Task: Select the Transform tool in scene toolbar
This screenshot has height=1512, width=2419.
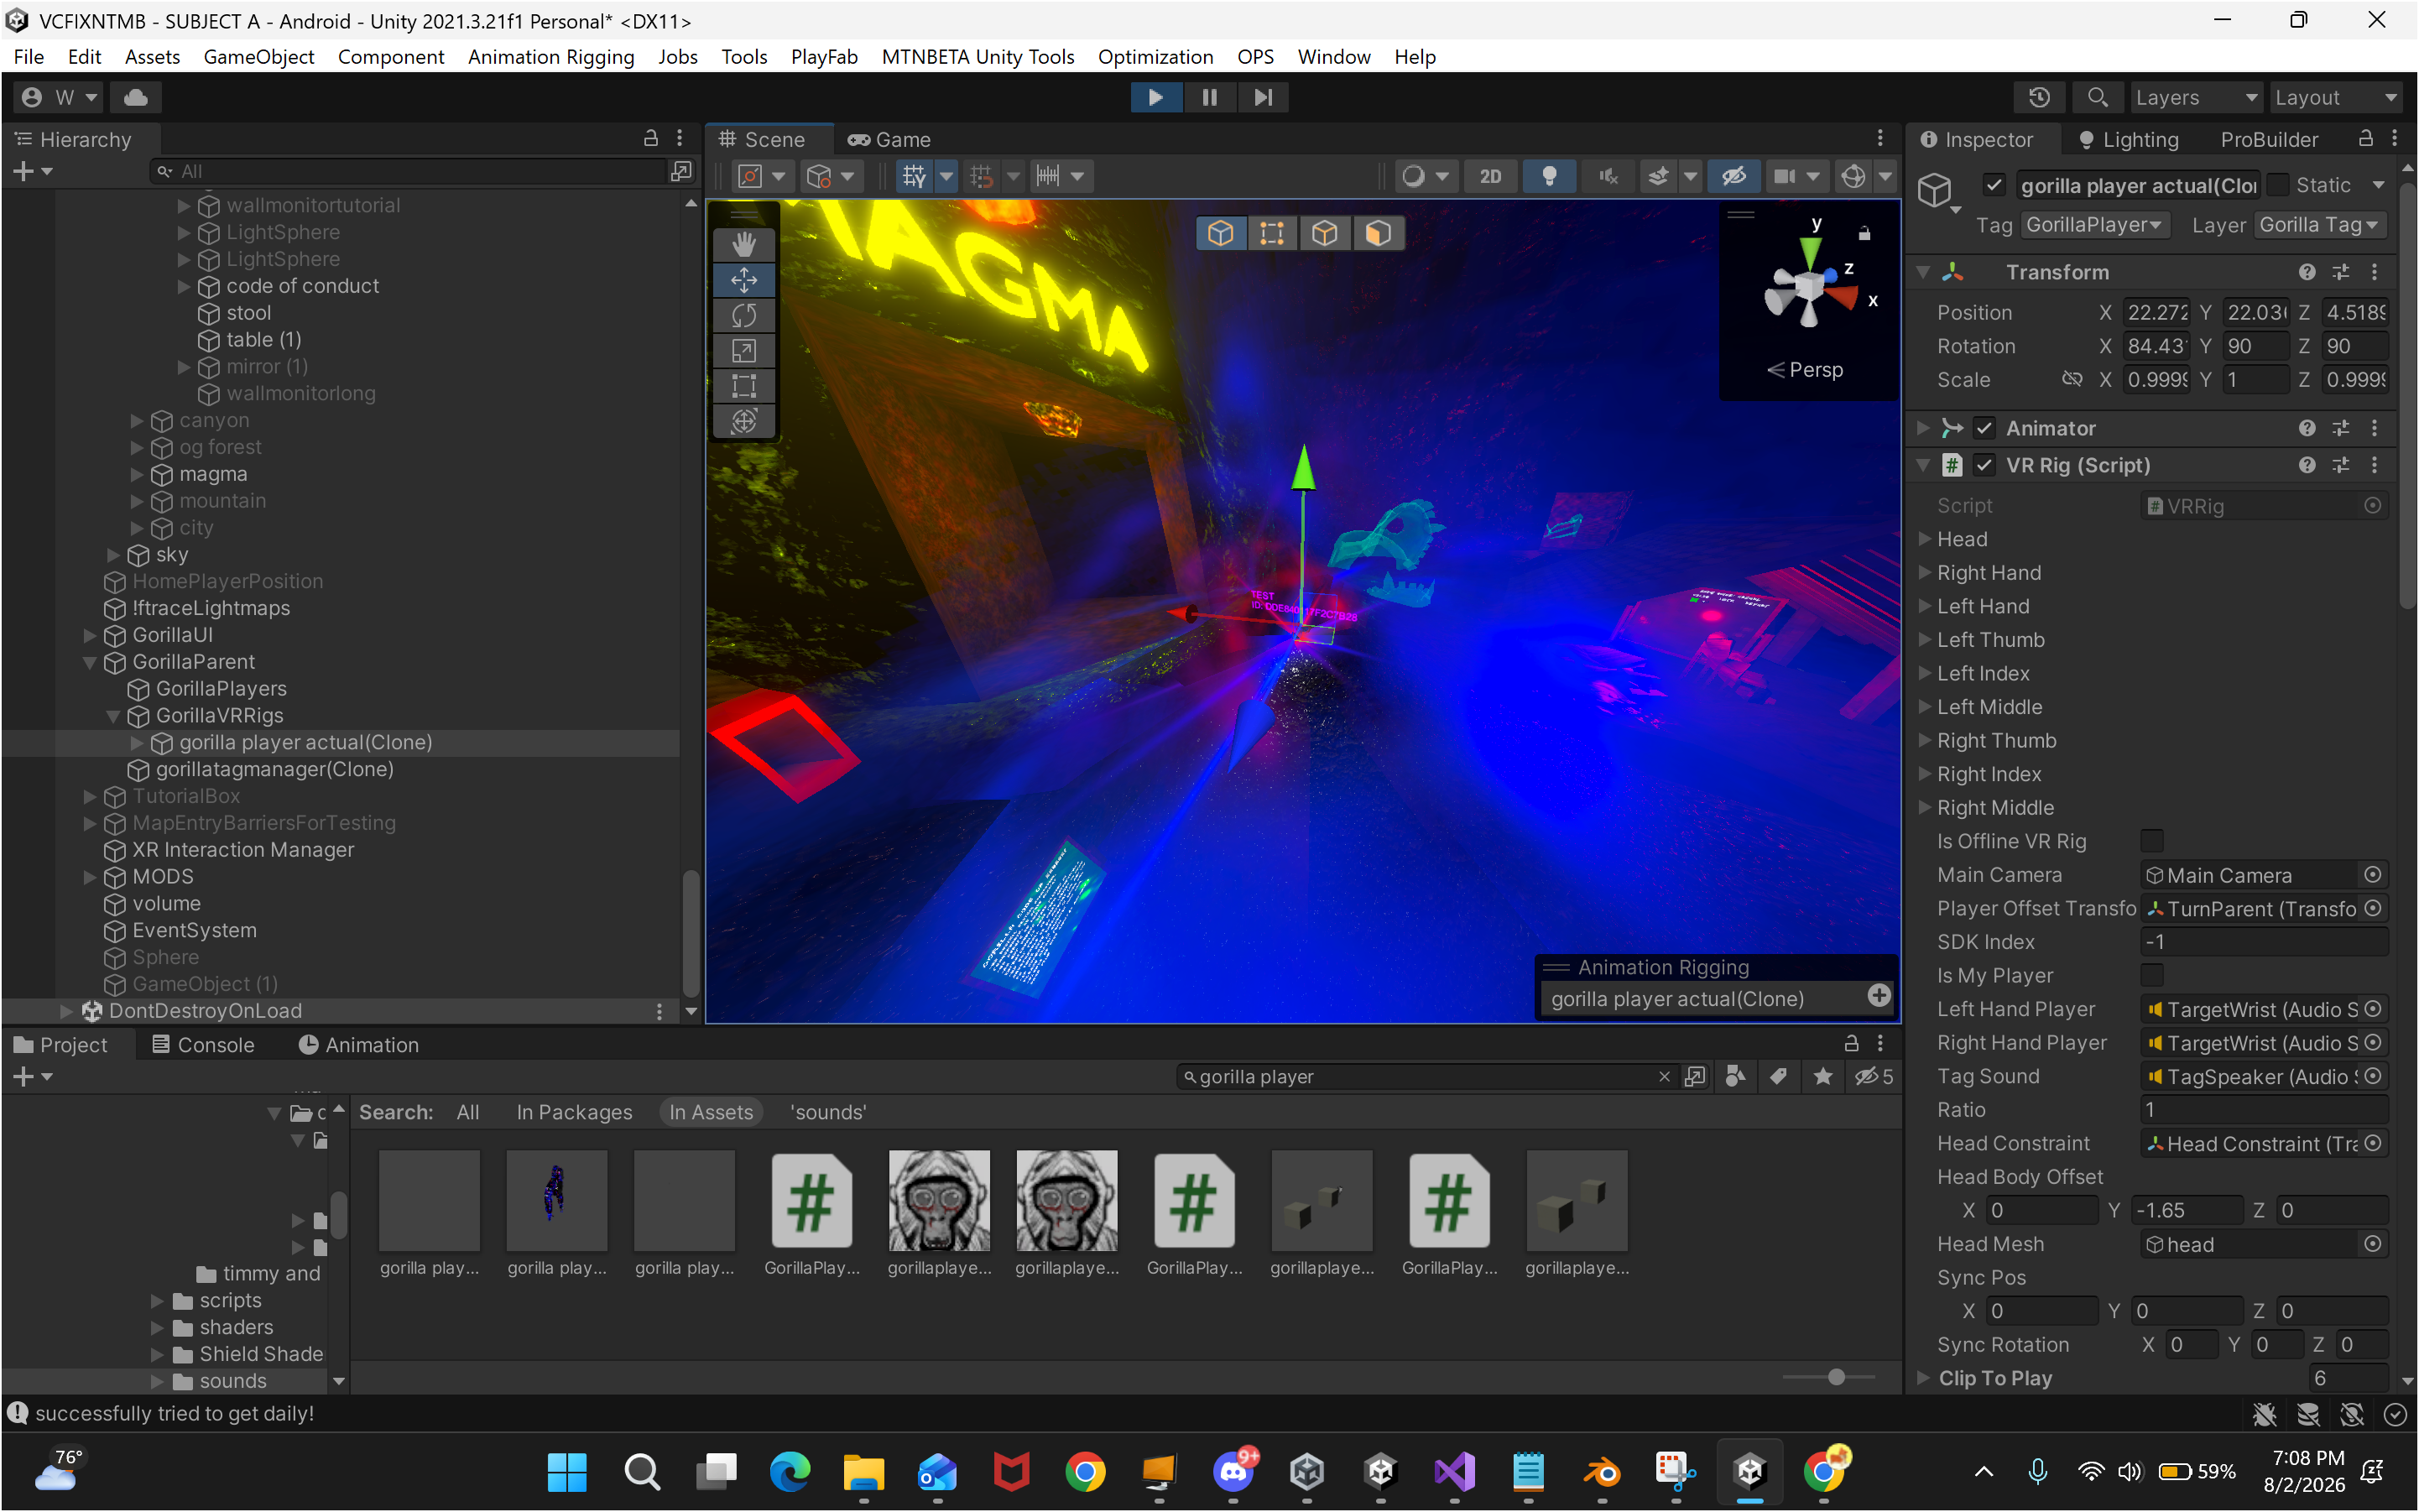Action: pyautogui.click(x=743, y=421)
